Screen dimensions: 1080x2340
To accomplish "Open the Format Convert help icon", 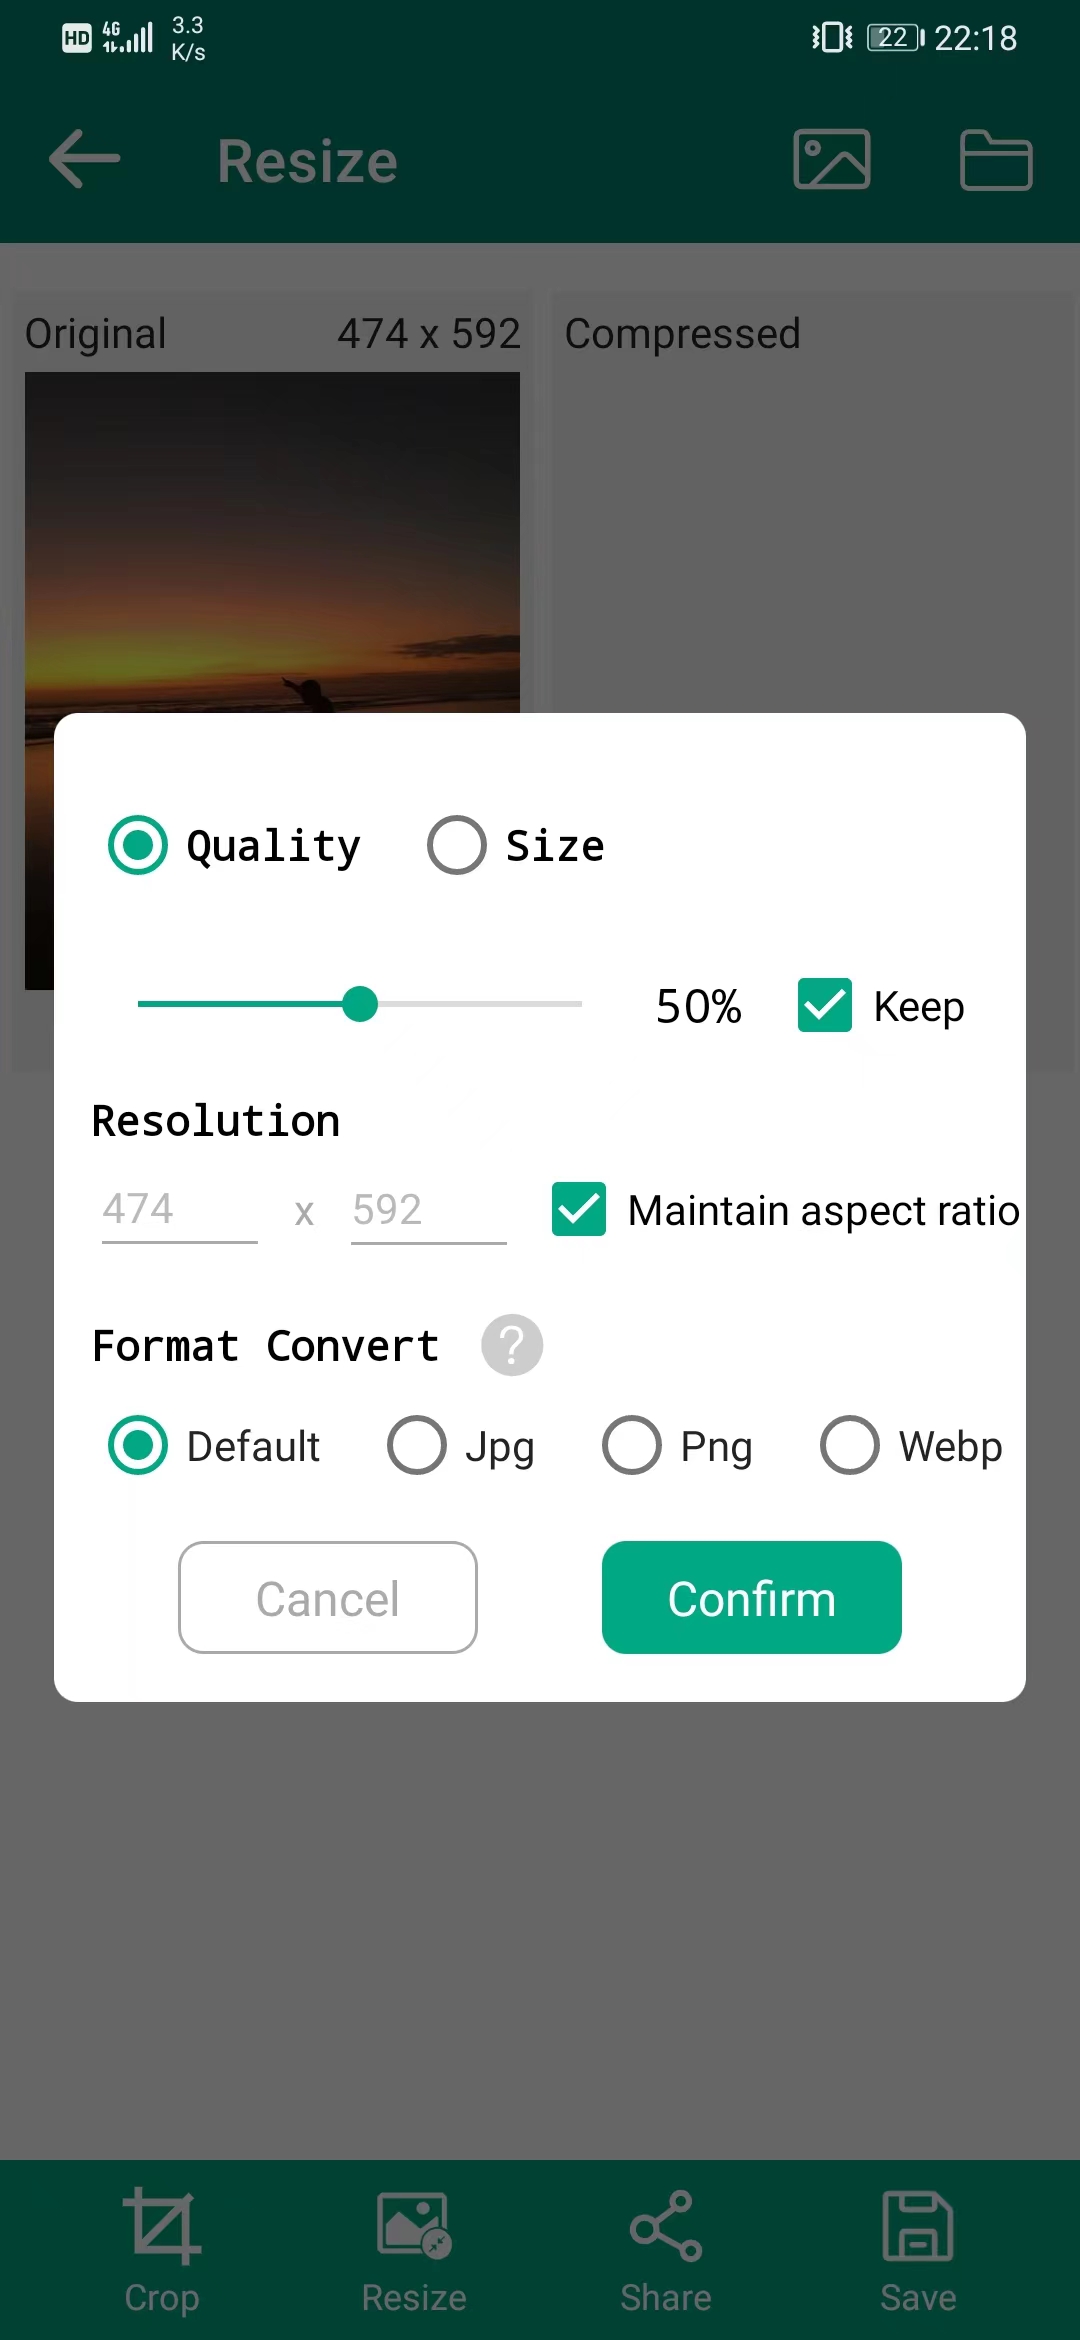I will (512, 1345).
